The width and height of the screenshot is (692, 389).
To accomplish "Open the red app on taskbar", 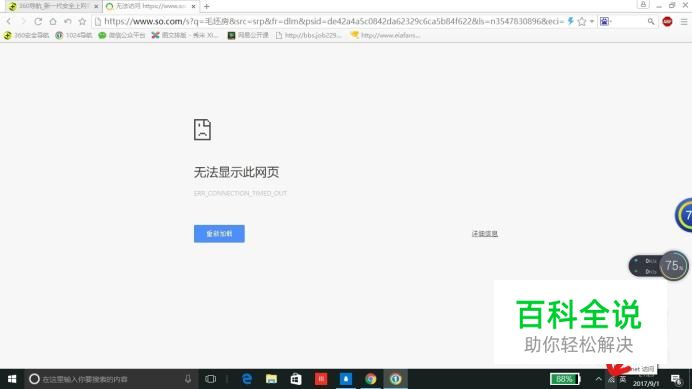I will tap(321, 379).
